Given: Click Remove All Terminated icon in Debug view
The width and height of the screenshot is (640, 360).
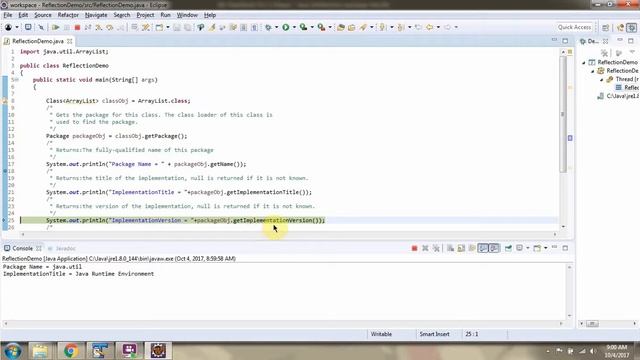Looking at the screenshot, I should 604,53.
